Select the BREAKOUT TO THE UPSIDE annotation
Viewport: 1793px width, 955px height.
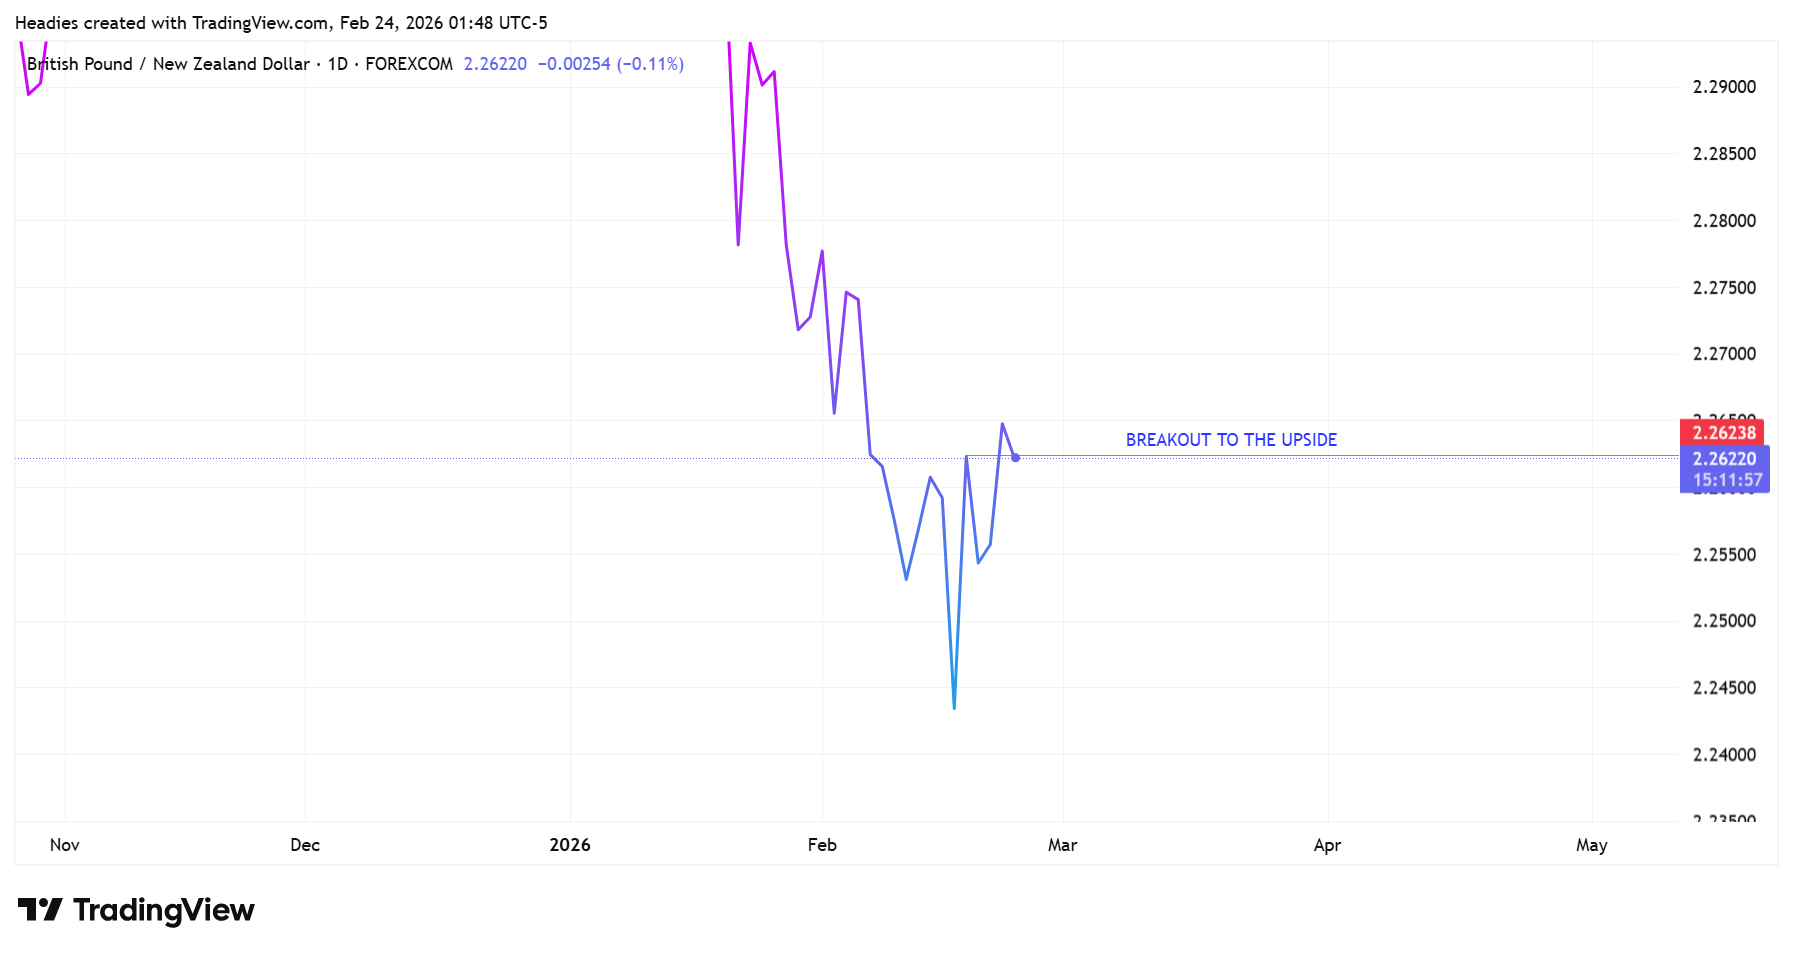[1231, 440]
